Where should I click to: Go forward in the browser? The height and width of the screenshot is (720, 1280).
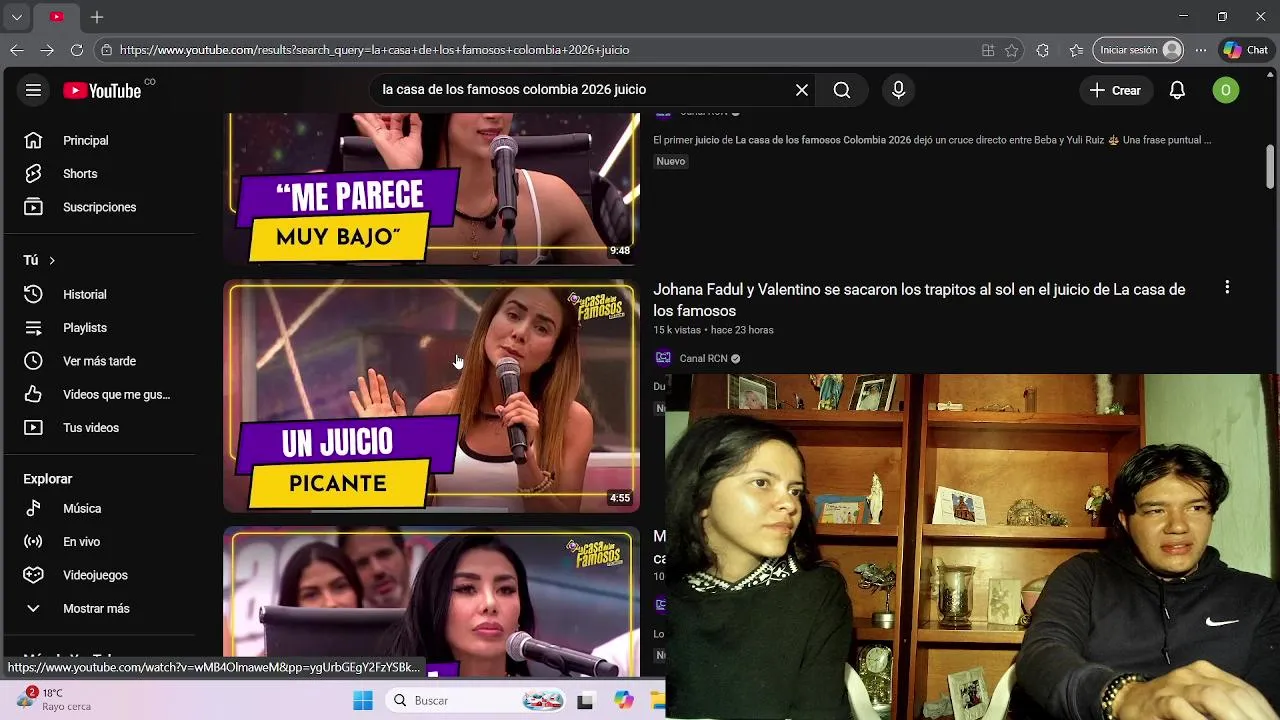point(47,50)
